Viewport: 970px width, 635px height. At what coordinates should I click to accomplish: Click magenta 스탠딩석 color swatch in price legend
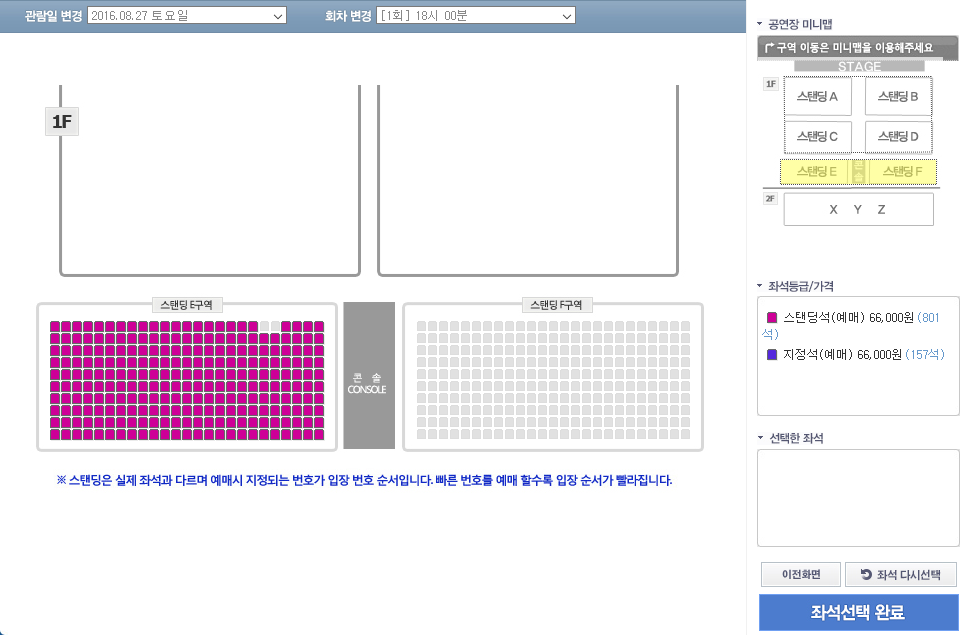click(x=769, y=317)
